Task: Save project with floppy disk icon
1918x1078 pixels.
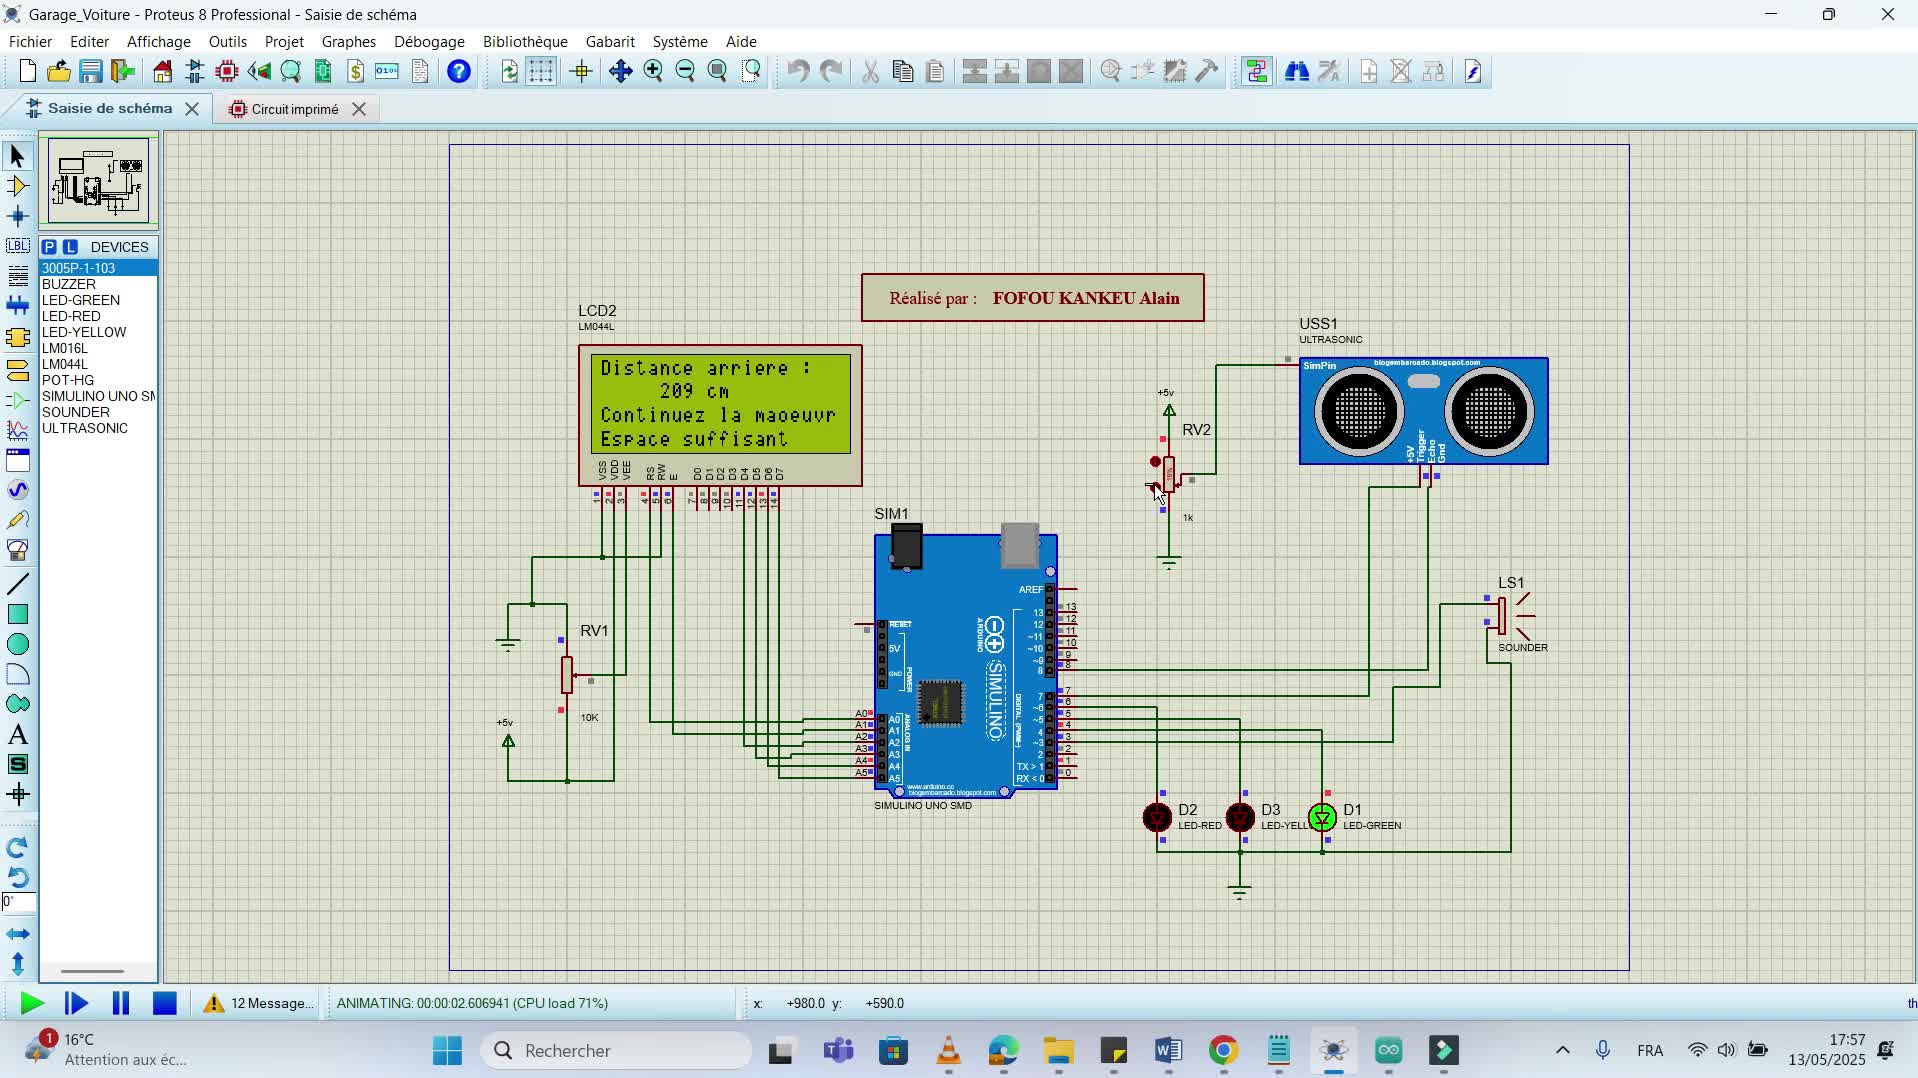Action: 91,71
